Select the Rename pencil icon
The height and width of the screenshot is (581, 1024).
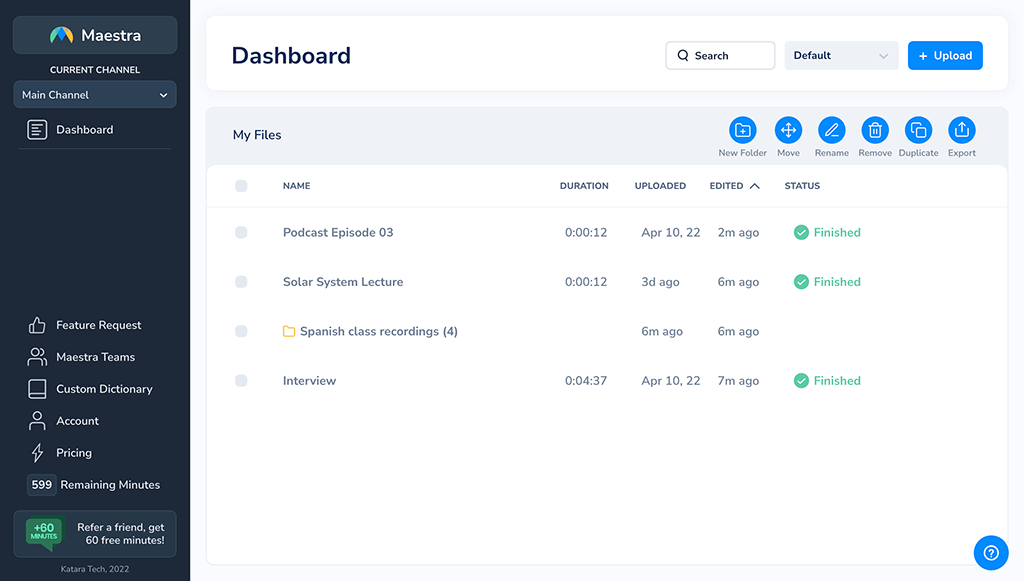tap(831, 130)
